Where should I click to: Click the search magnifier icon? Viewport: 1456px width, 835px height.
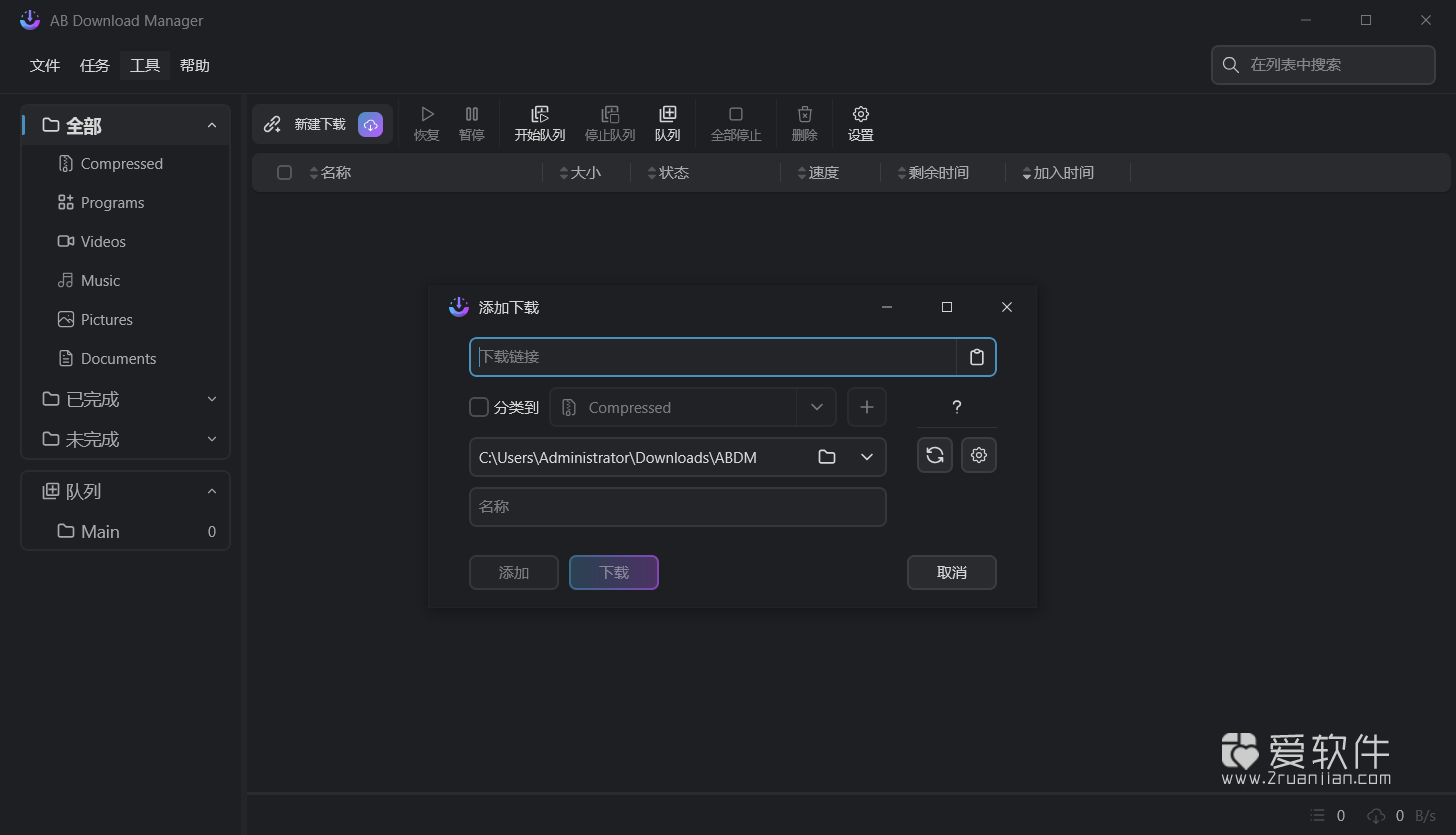coord(1230,65)
